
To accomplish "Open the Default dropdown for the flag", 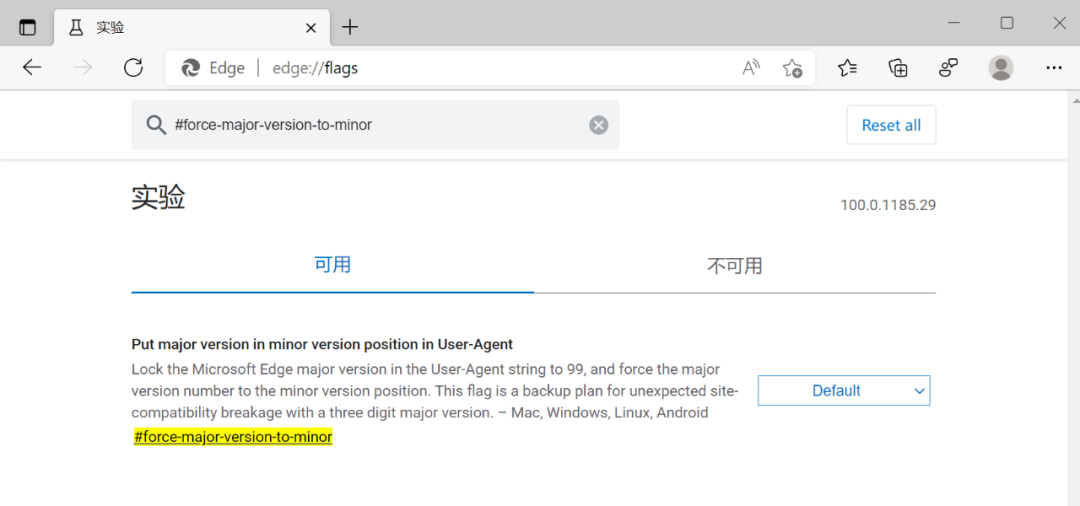I will click(844, 390).
